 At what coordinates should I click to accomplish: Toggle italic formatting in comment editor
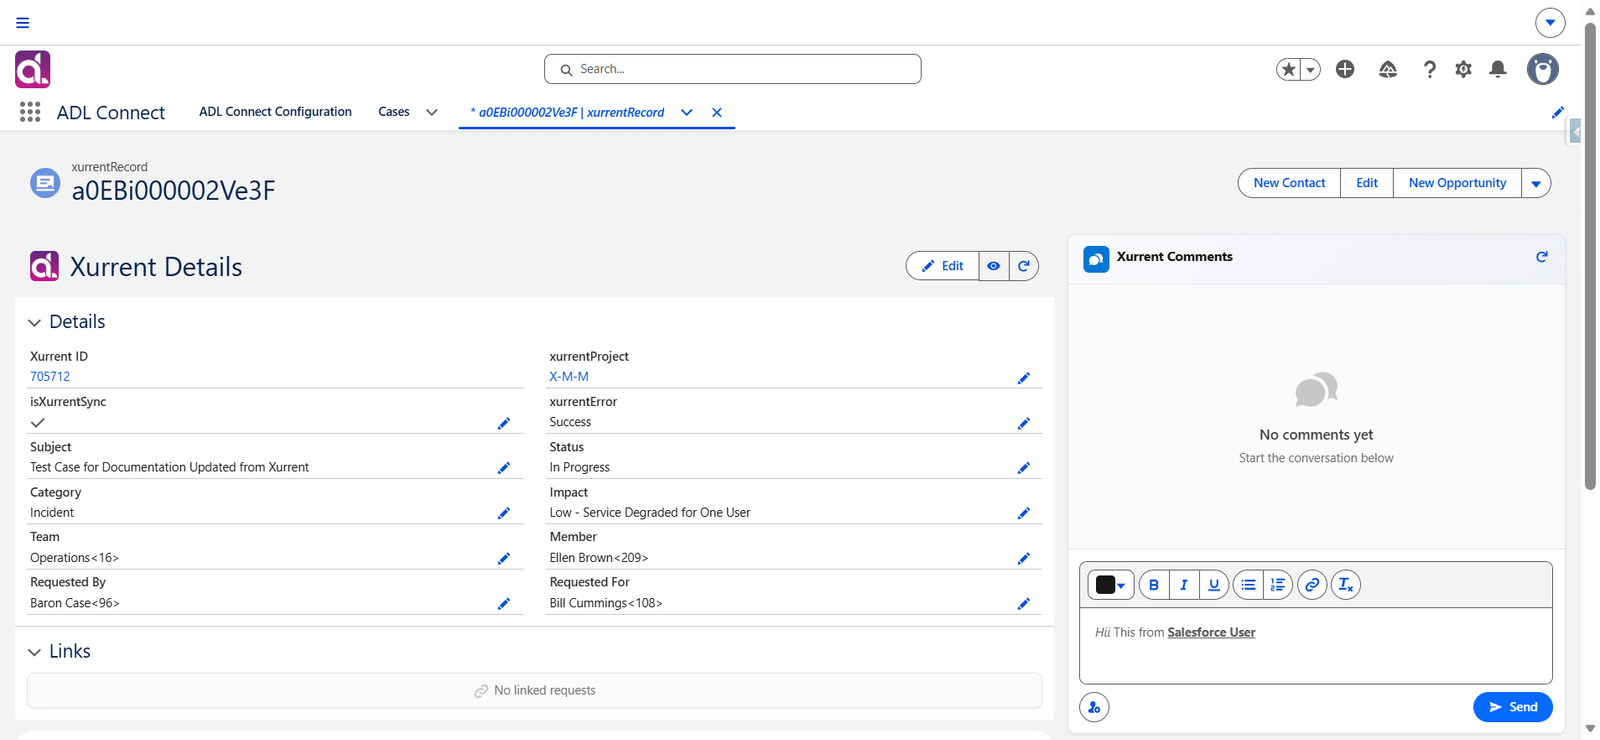[1184, 585]
